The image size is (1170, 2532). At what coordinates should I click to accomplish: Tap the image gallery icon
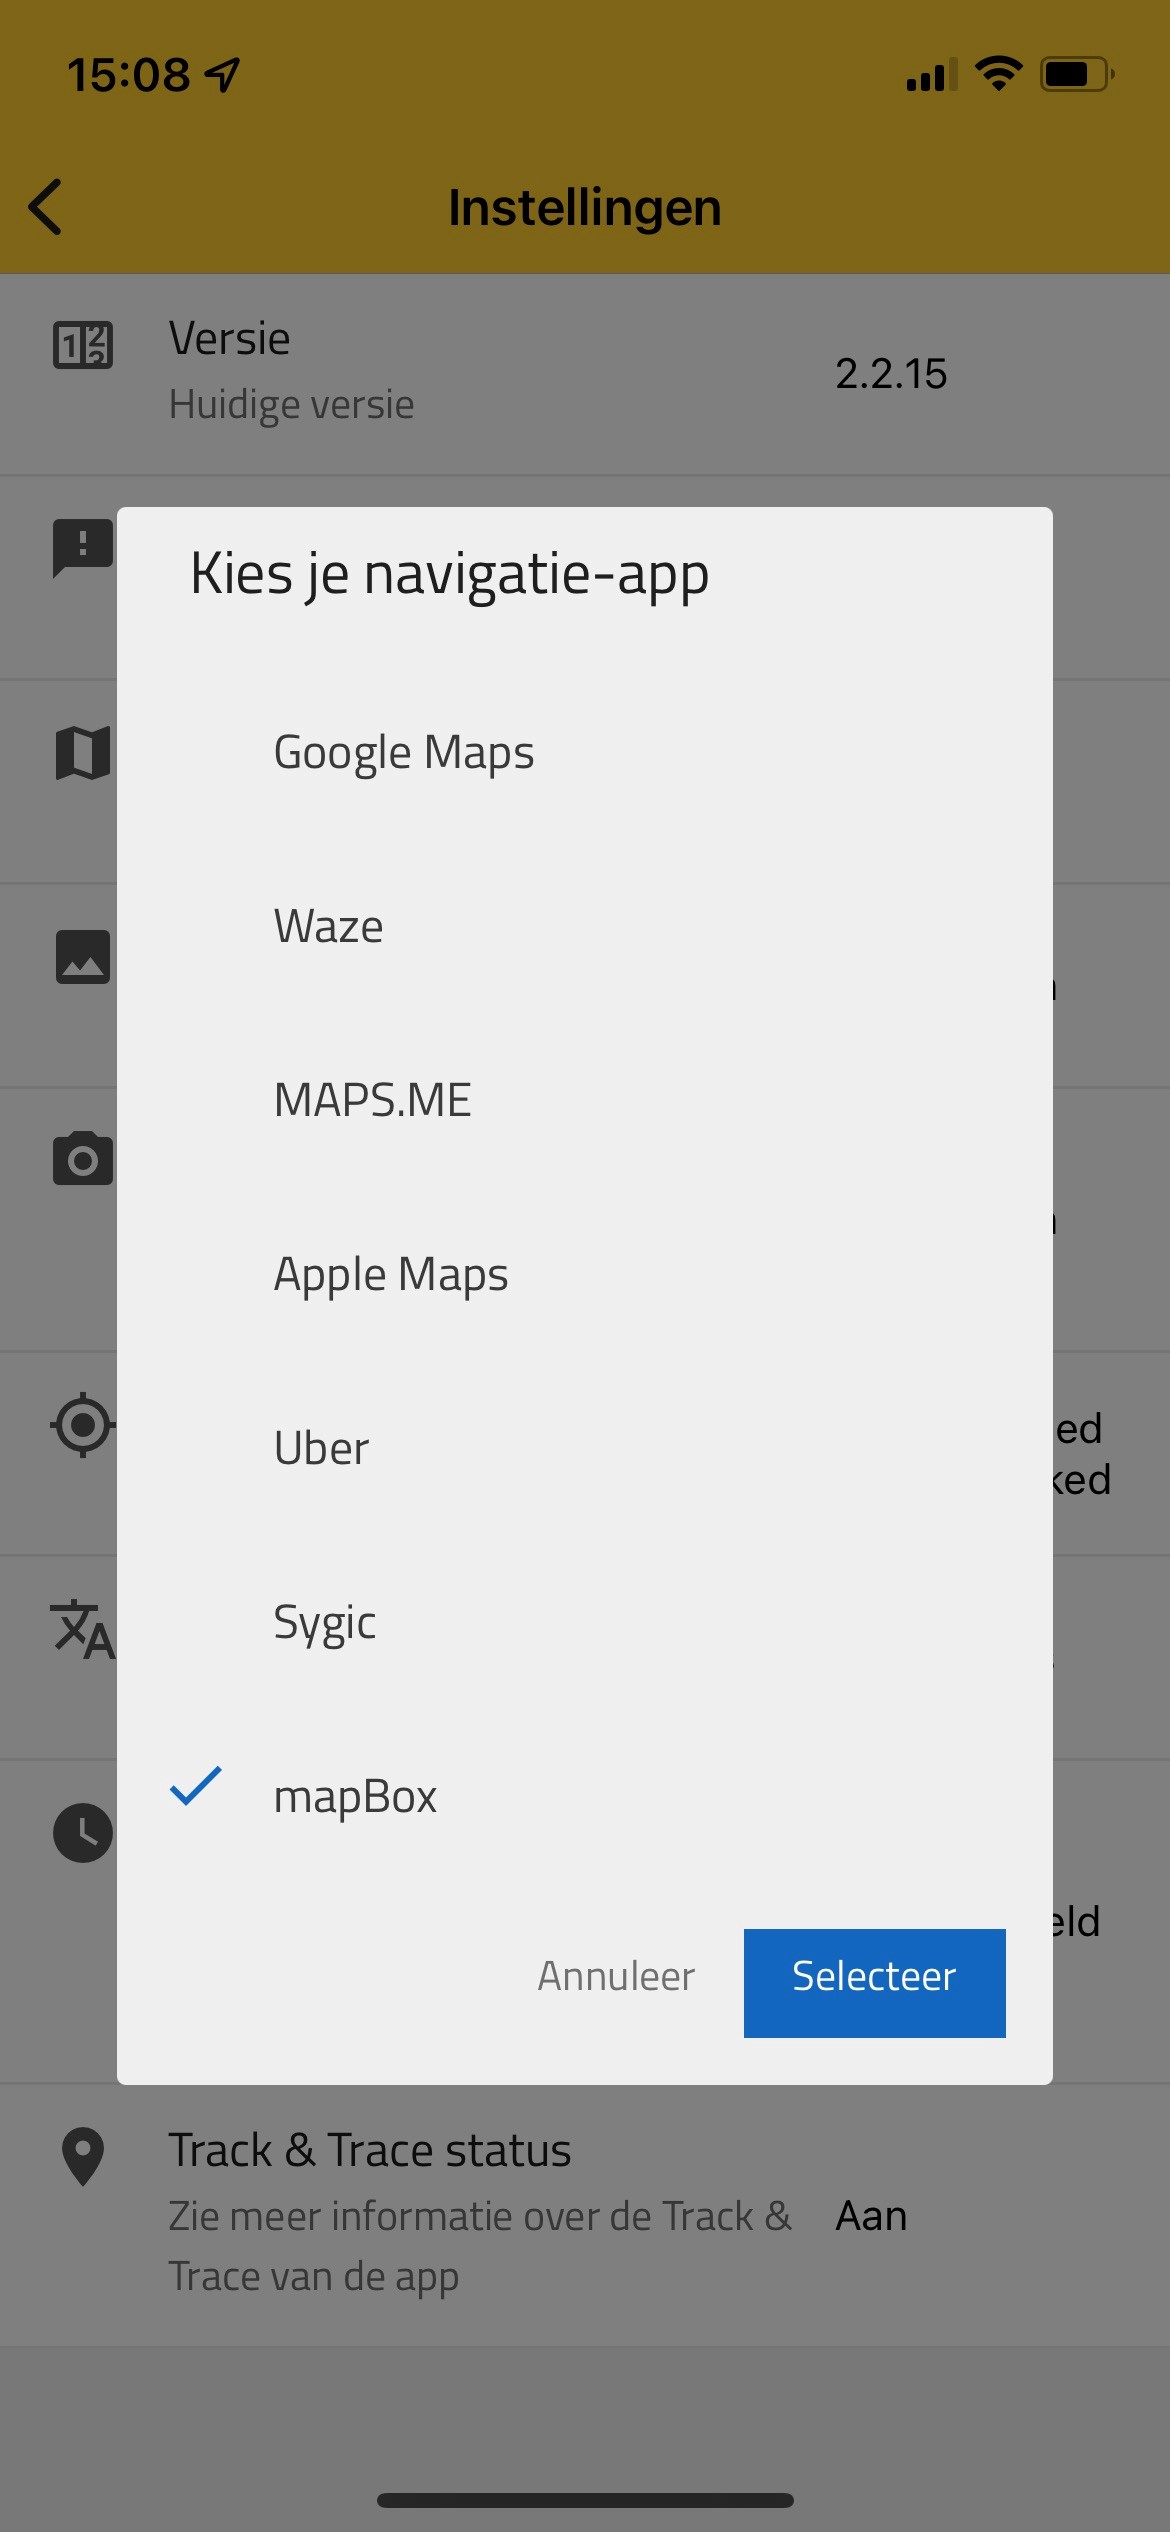pos(83,957)
